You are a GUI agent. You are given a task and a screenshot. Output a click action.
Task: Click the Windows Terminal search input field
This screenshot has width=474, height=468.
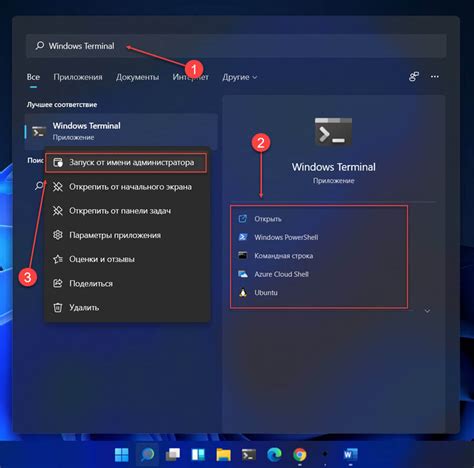(x=236, y=46)
